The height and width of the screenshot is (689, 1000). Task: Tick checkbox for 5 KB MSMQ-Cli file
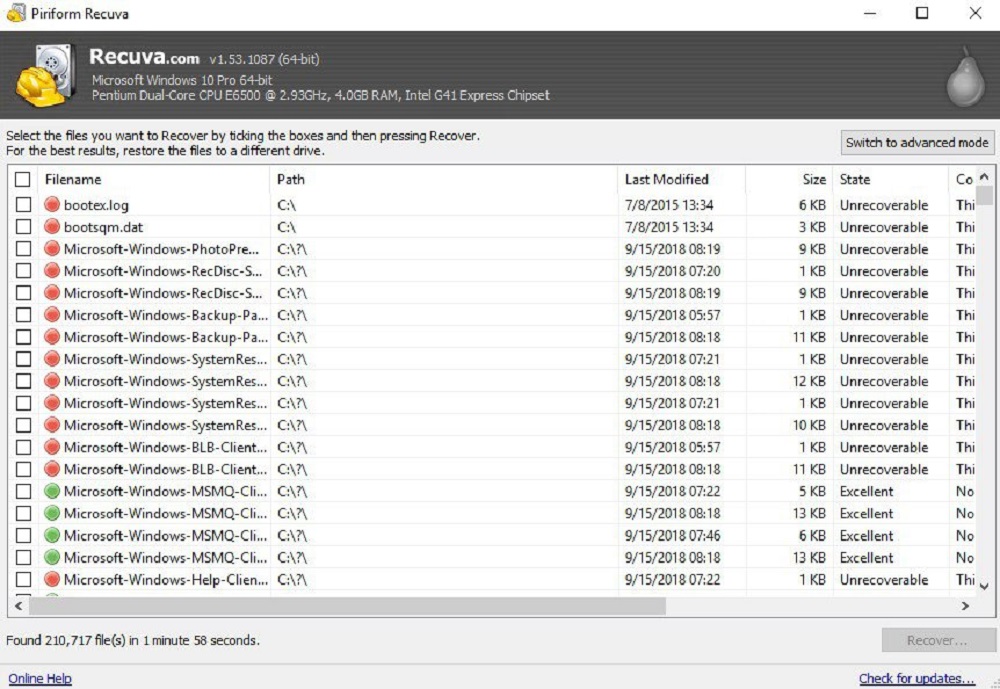coord(24,491)
